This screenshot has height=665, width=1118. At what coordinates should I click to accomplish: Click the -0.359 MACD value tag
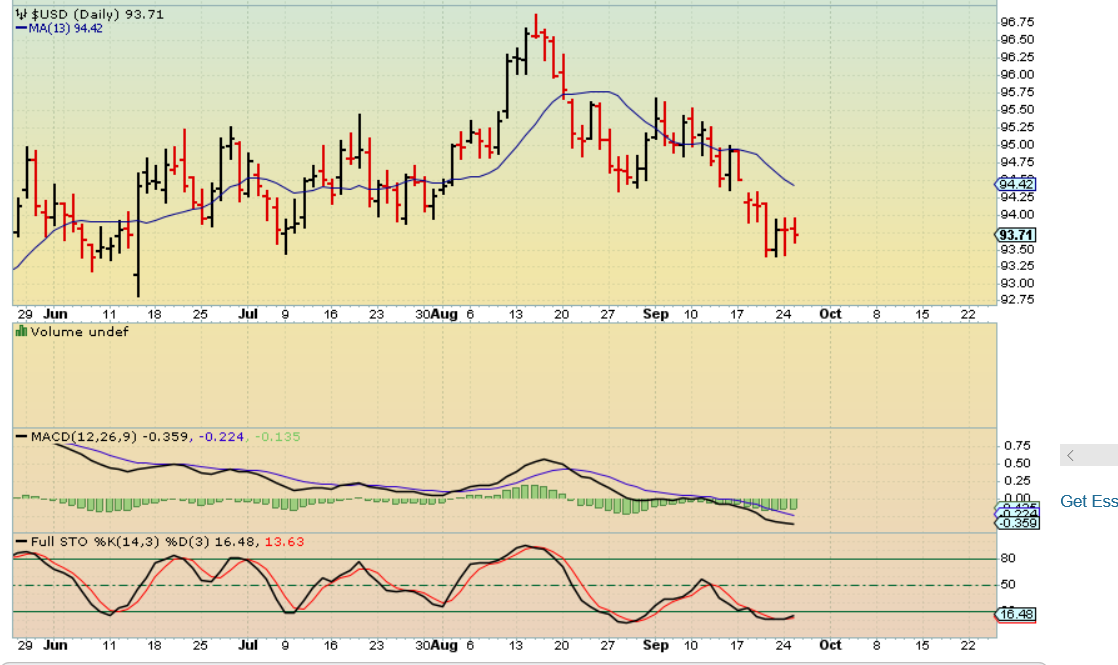pyautogui.click(x=1017, y=522)
